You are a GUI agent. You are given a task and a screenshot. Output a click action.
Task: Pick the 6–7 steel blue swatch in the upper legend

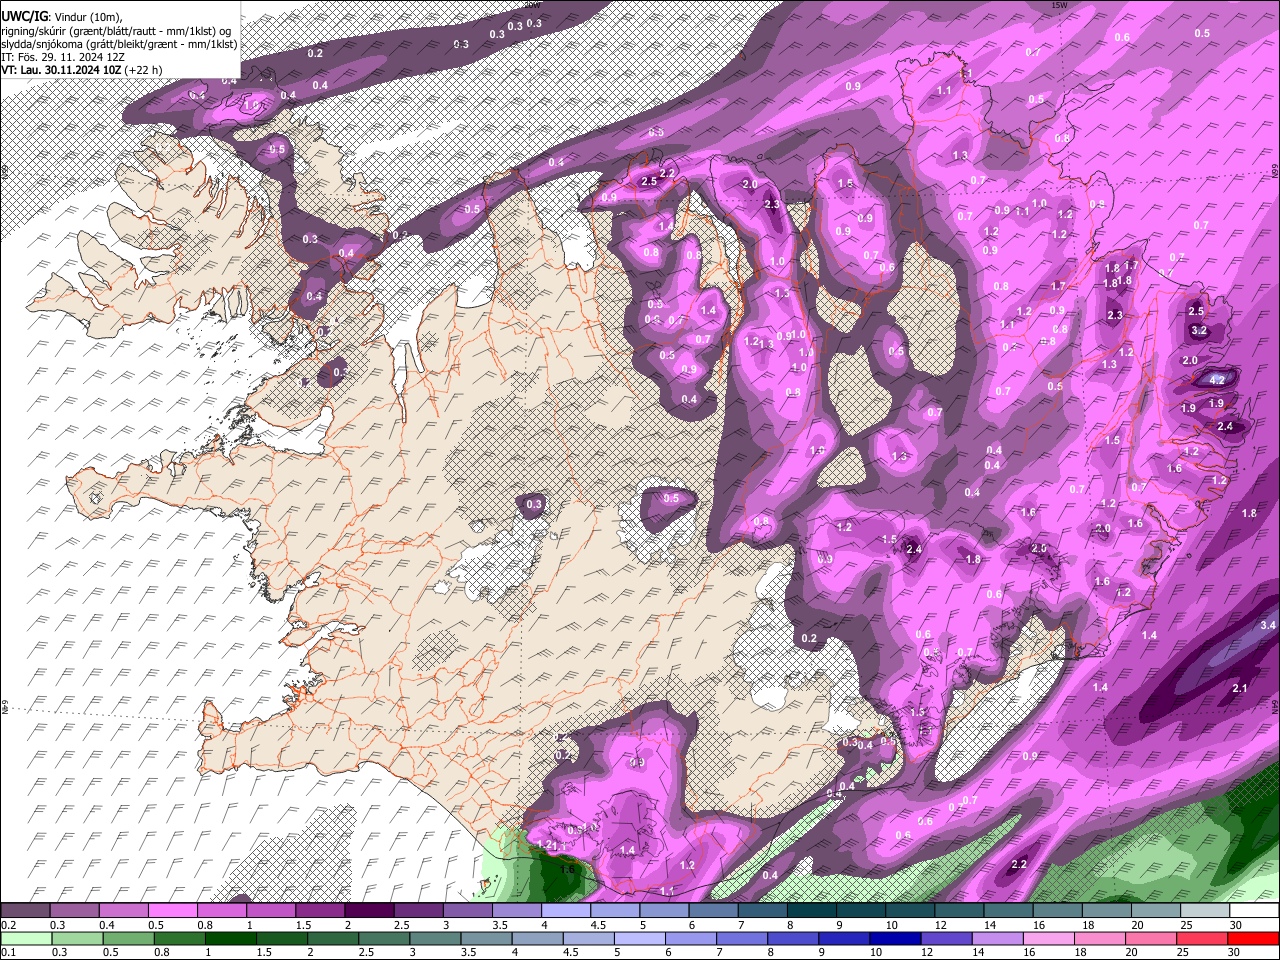pyautogui.click(x=713, y=911)
